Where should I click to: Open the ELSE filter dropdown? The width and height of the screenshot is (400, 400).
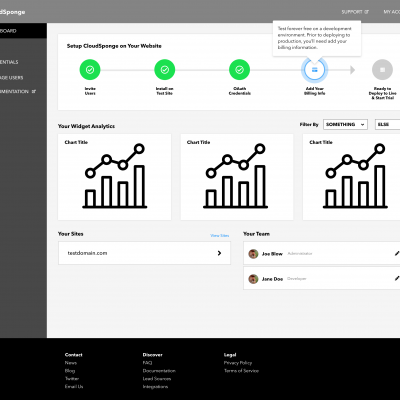[x=388, y=124]
